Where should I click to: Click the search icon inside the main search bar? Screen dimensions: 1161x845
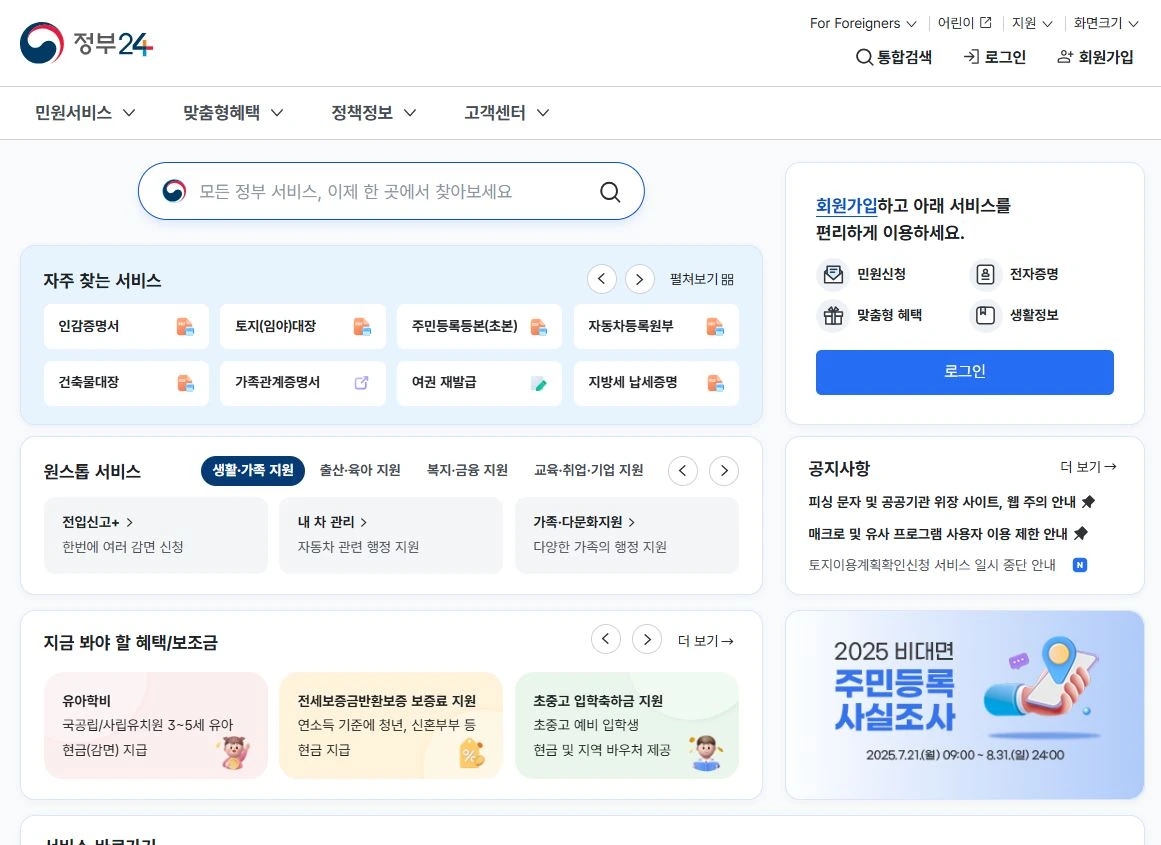[609, 191]
